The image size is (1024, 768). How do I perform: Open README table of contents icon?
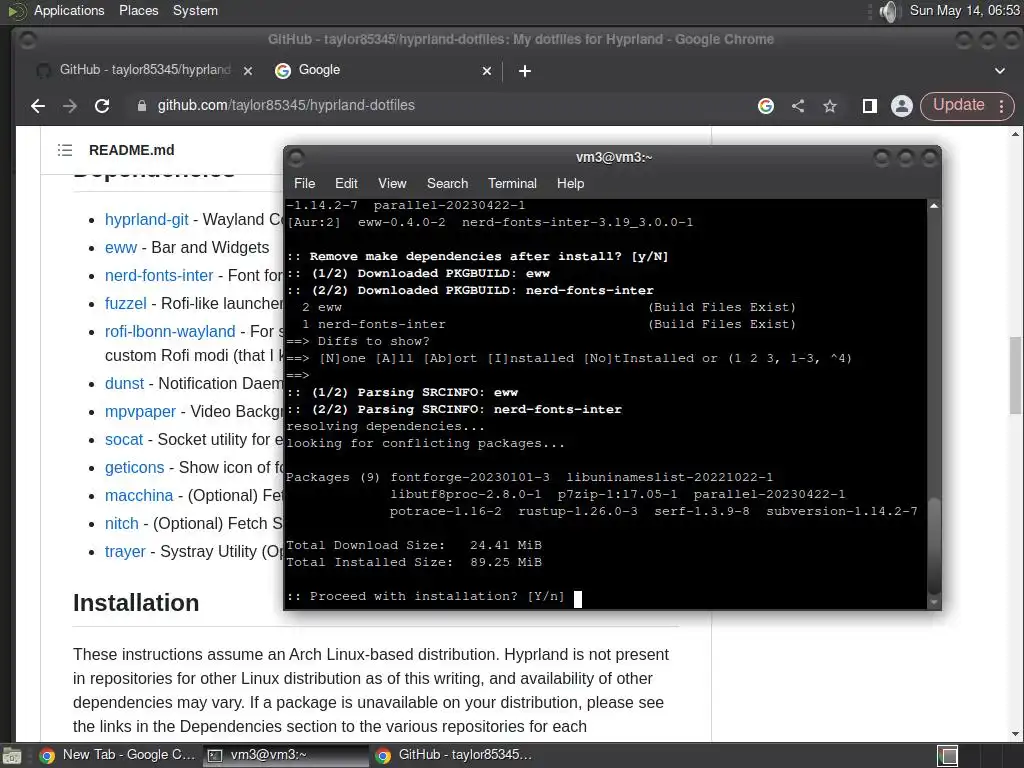click(65, 150)
